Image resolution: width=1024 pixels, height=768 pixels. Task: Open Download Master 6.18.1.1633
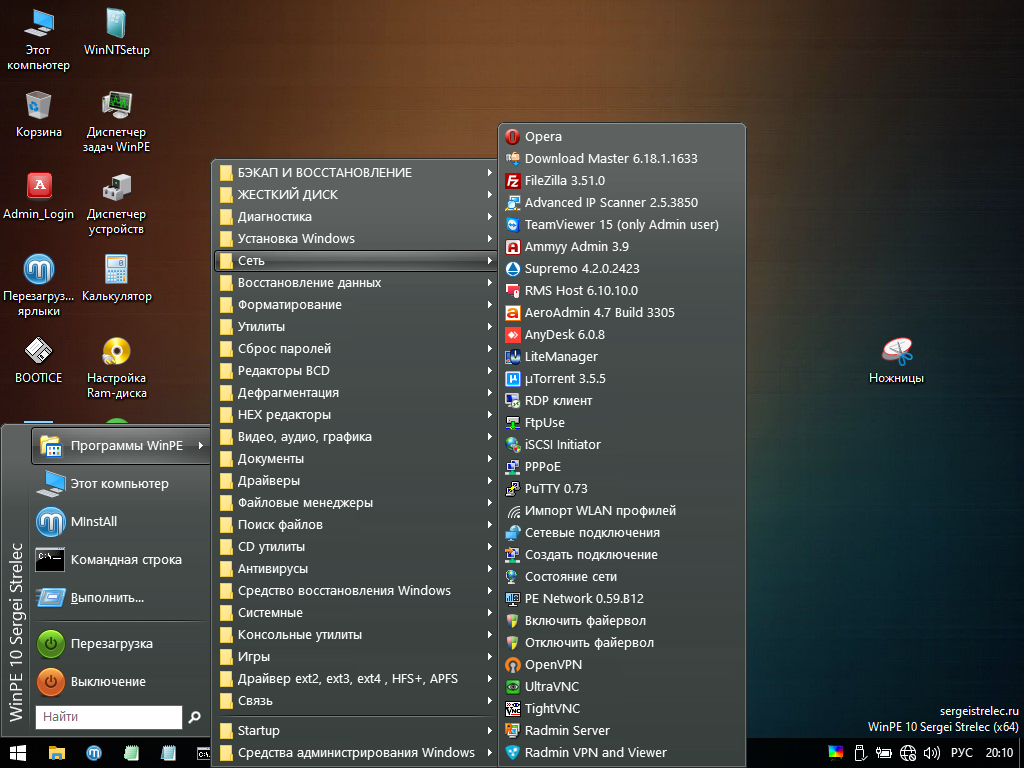point(622,159)
